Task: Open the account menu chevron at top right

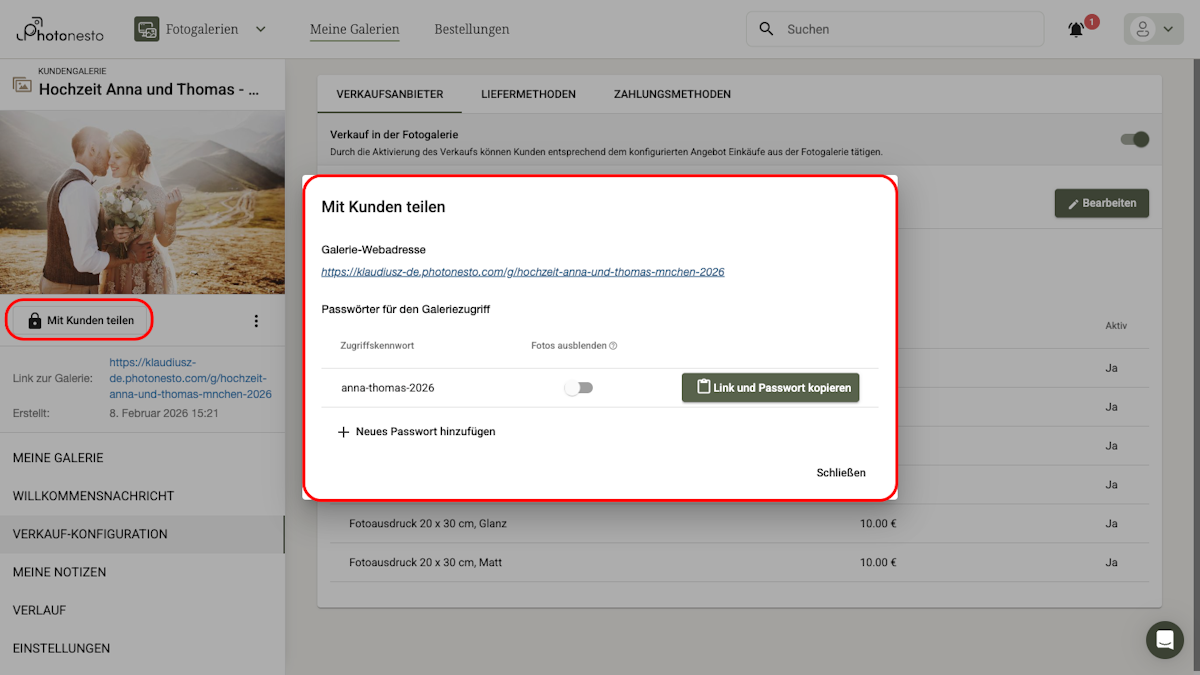Action: (1166, 29)
